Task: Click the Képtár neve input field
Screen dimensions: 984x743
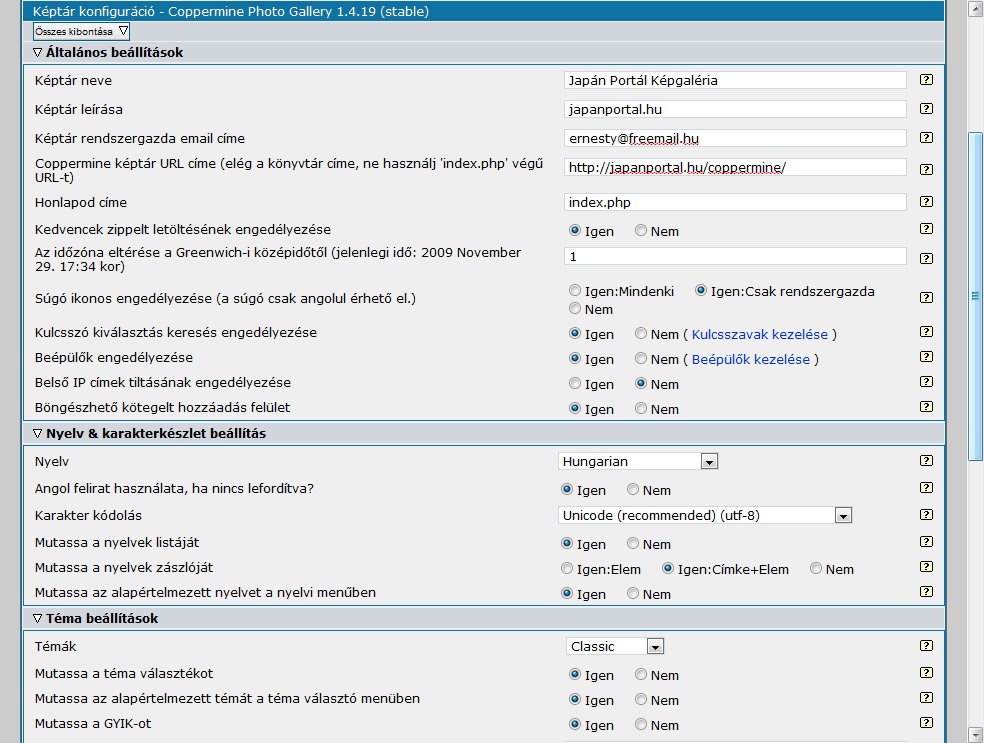Action: (735, 80)
